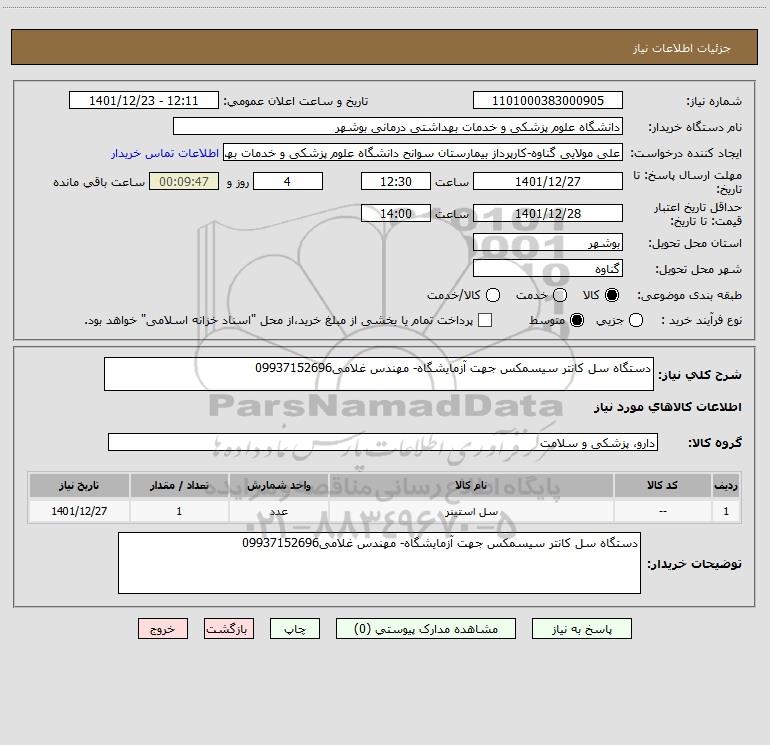
Task: Click price validity time 14:00 field
Action: pyautogui.click(x=396, y=213)
